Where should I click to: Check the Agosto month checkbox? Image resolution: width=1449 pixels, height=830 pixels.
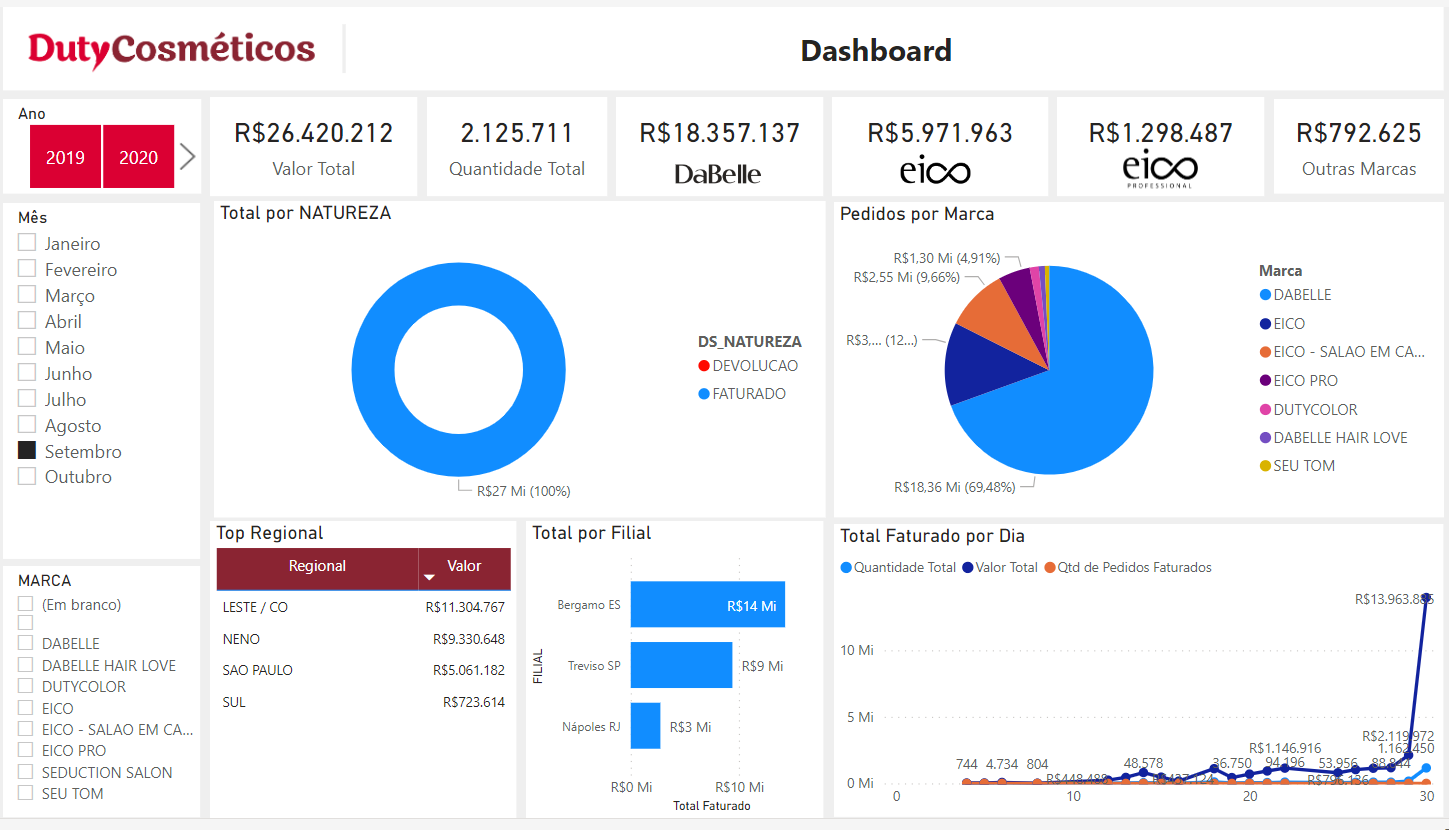point(27,425)
